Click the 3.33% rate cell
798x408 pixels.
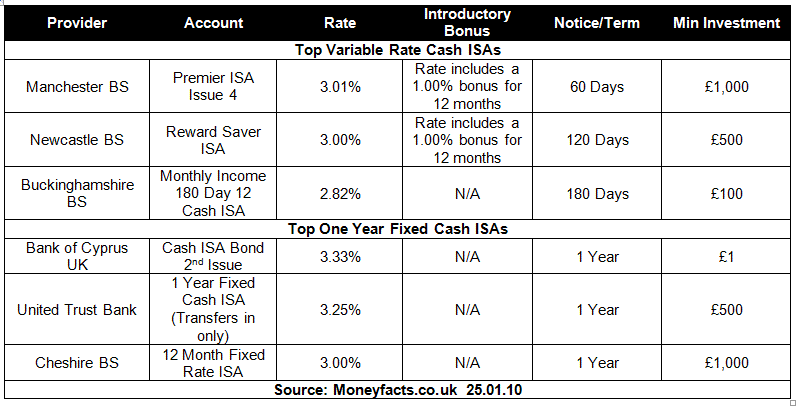(x=339, y=257)
